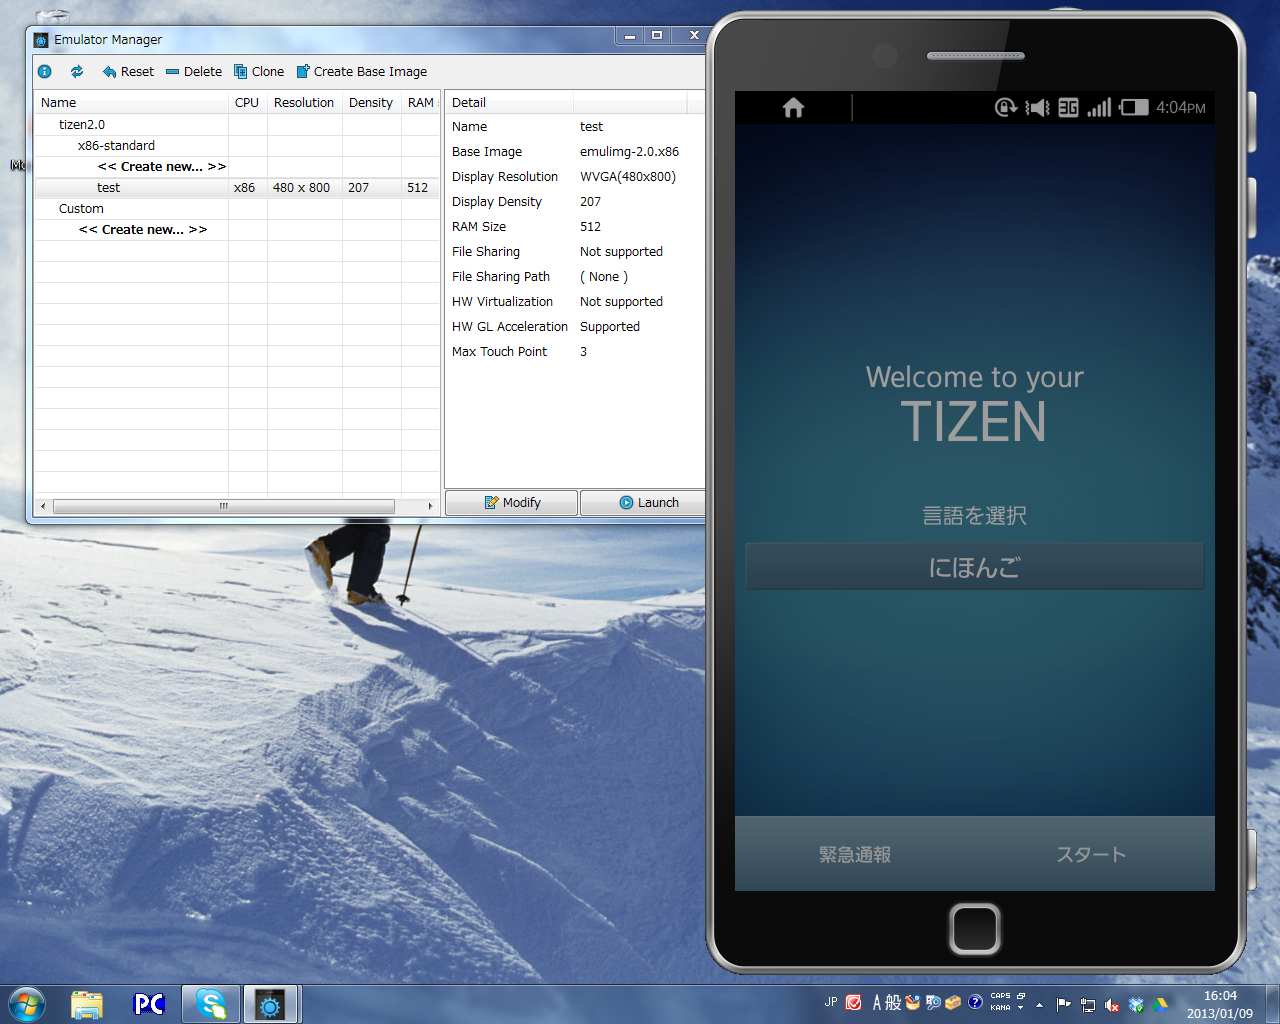Click the WVGA(480x800) resolution value
The height and width of the screenshot is (1024, 1280).
pos(628,176)
